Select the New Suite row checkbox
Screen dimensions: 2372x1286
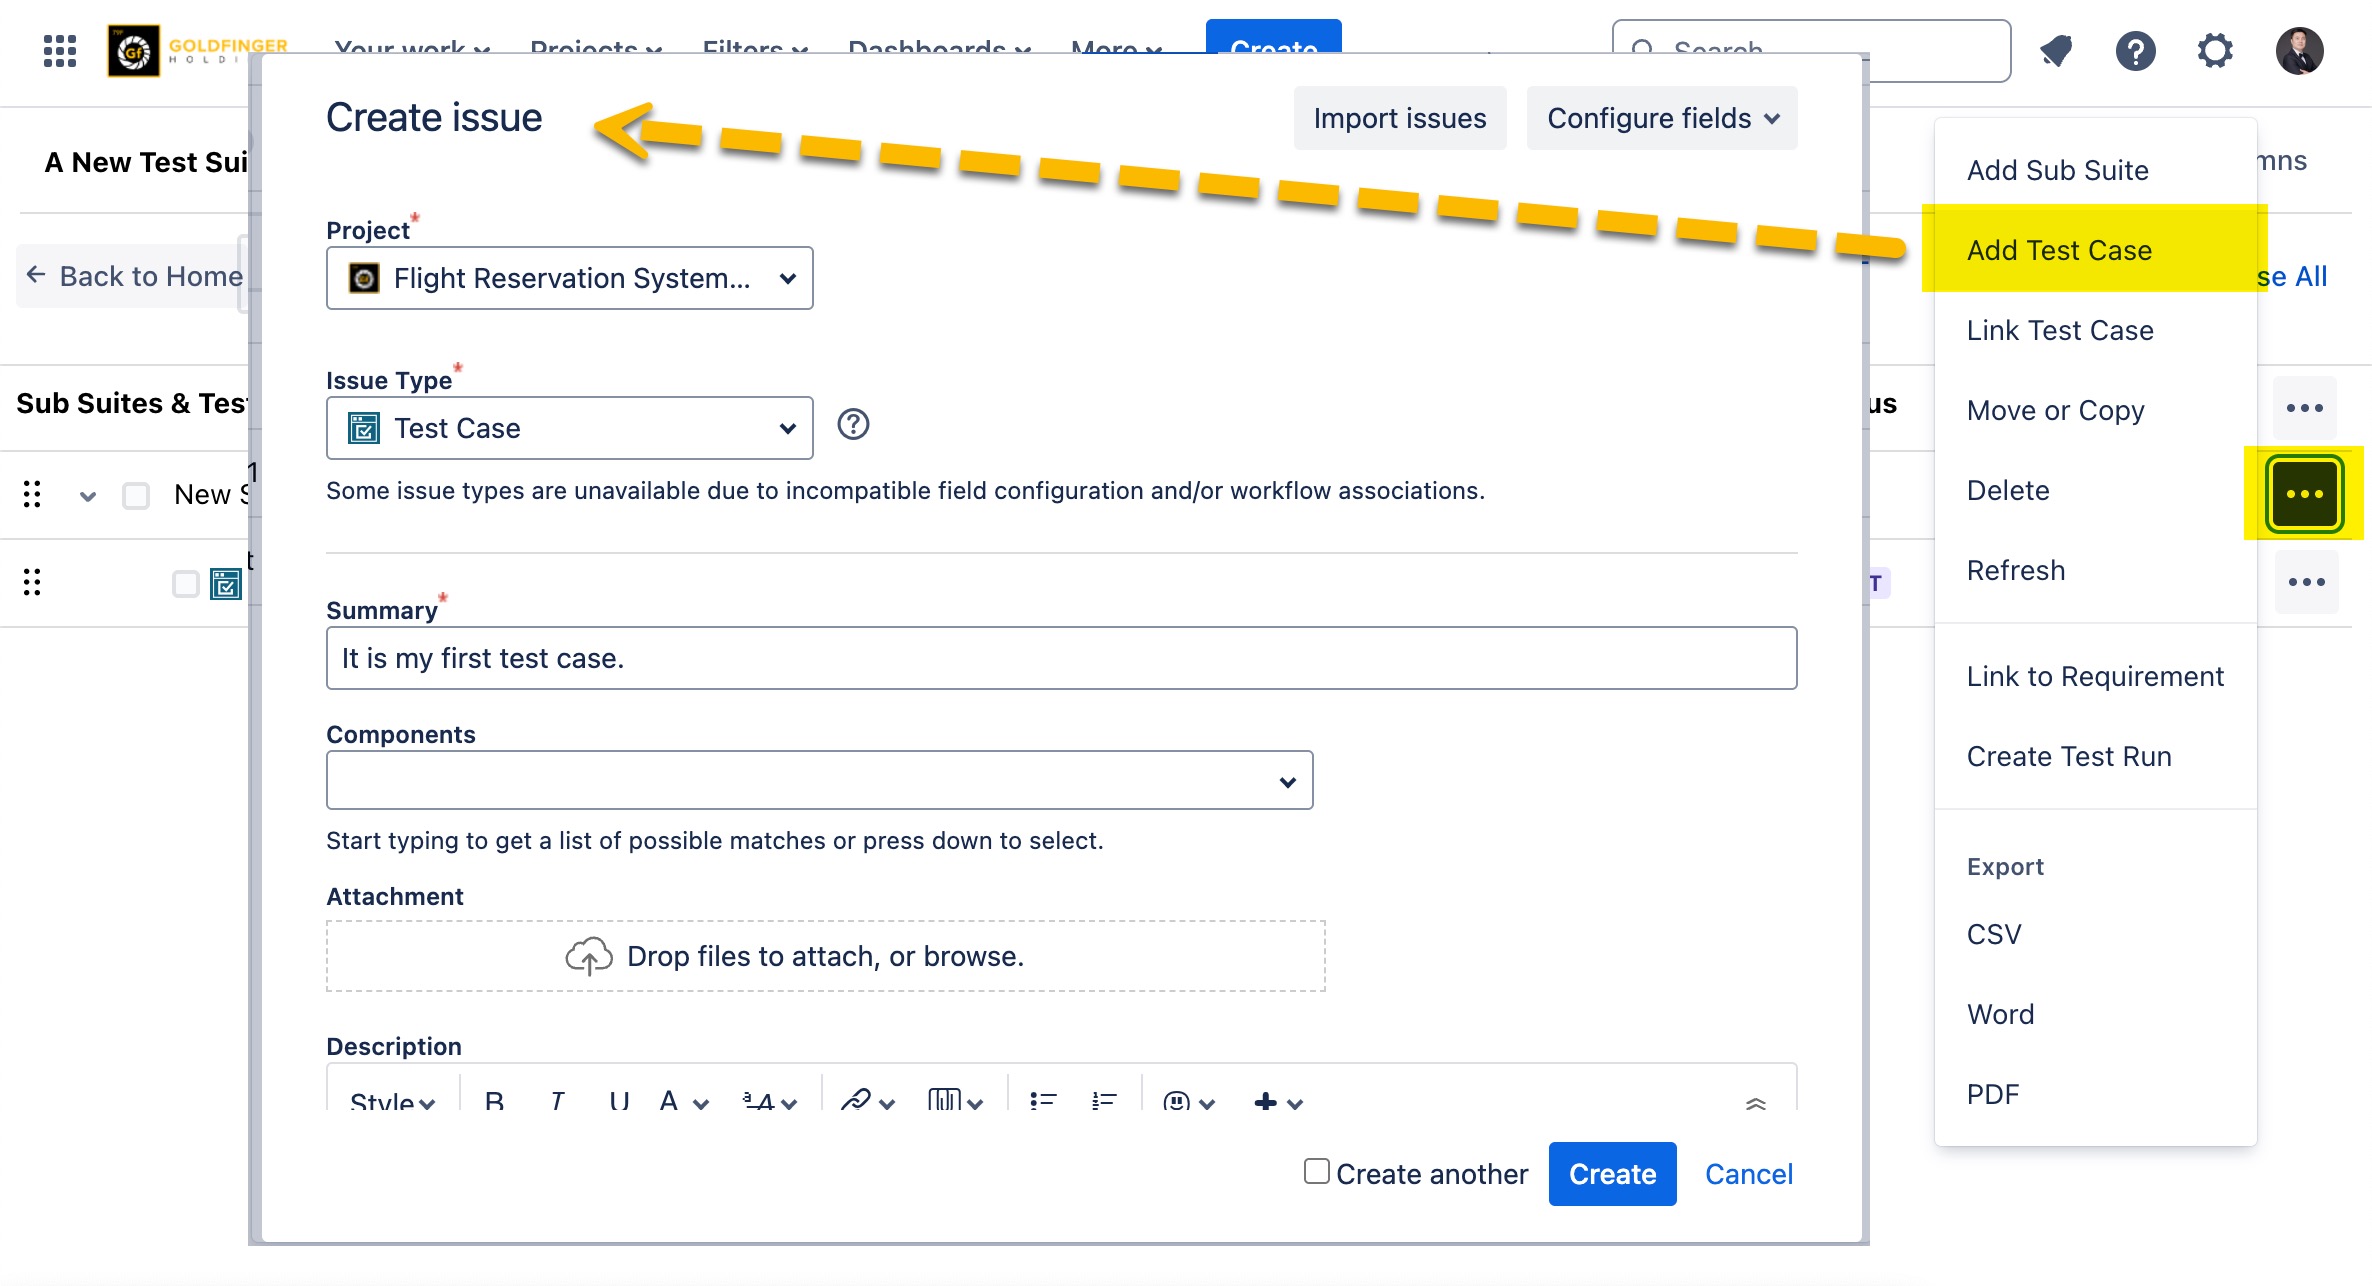point(136,495)
